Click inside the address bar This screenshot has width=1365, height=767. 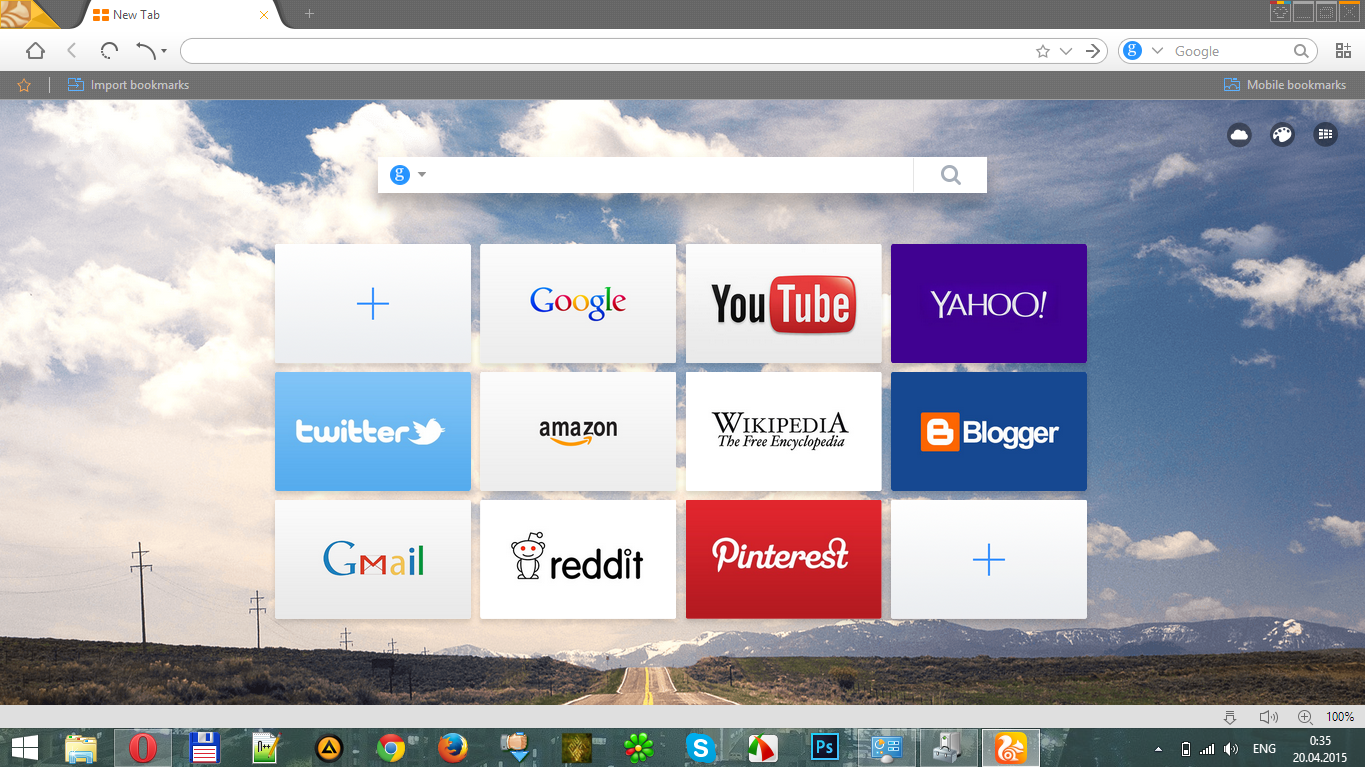pyautogui.click(x=607, y=51)
